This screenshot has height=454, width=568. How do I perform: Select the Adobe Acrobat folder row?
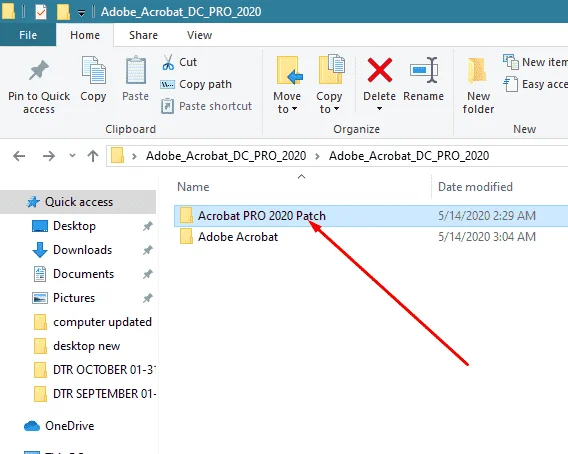click(371, 237)
